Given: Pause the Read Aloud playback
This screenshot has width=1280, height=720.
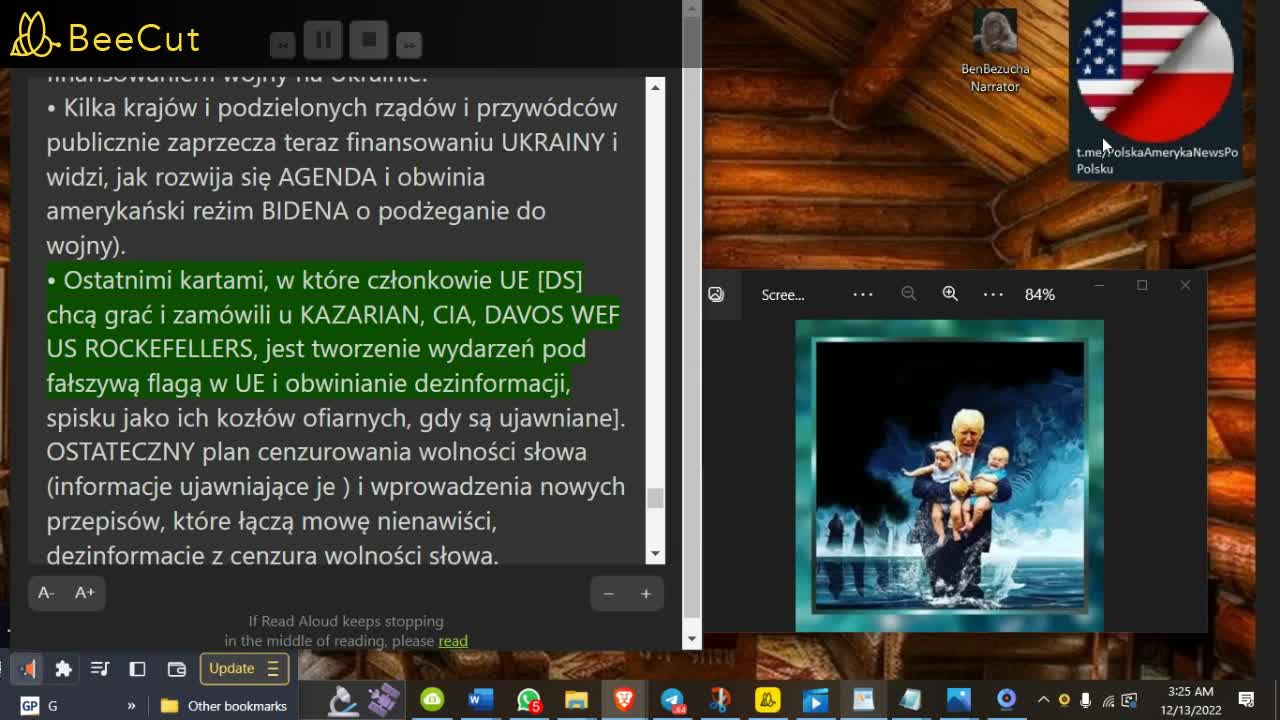Looking at the screenshot, I should [x=323, y=40].
